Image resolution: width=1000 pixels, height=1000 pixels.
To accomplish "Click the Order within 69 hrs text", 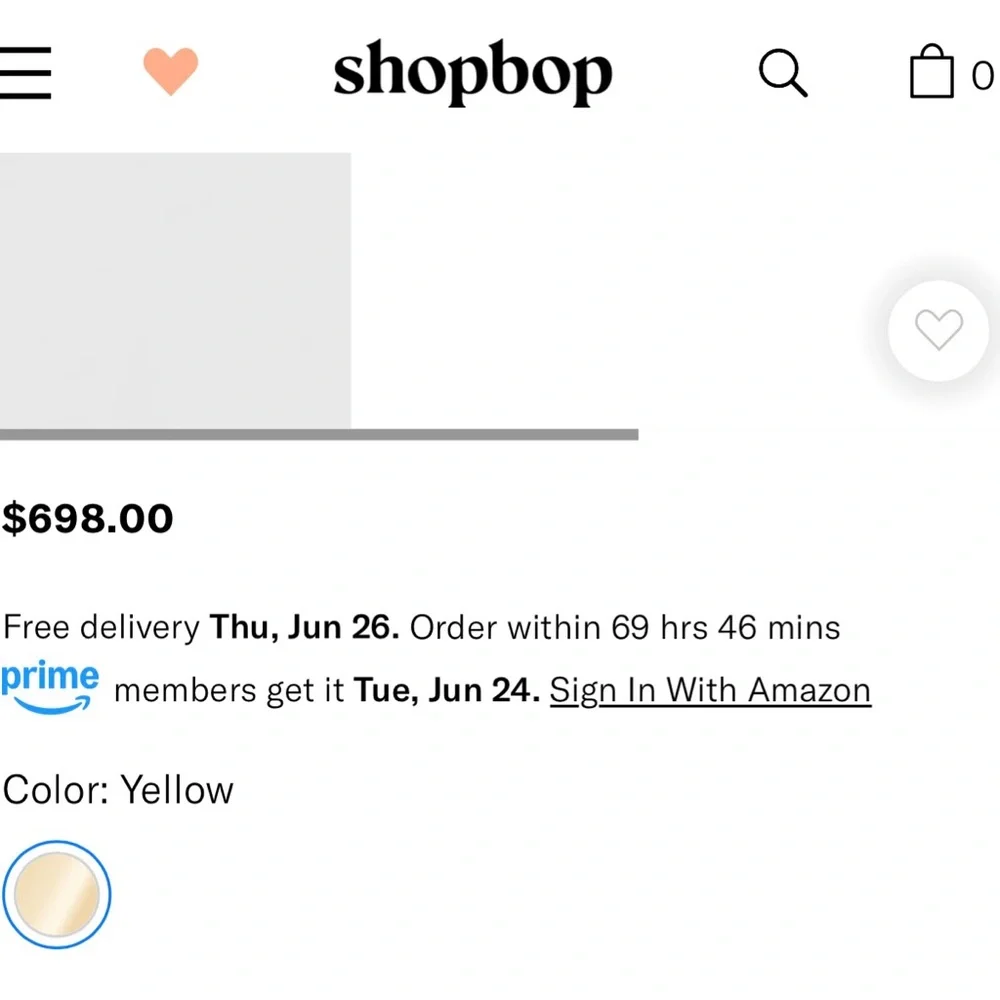I will pyautogui.click(x=624, y=628).
